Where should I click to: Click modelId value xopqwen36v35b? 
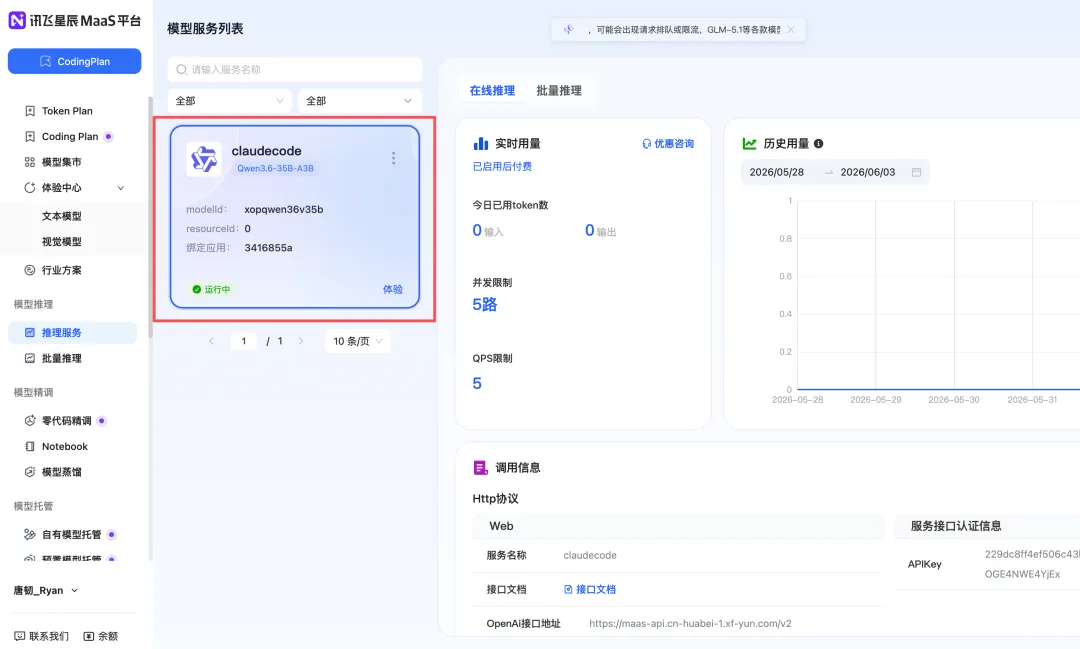coord(284,209)
